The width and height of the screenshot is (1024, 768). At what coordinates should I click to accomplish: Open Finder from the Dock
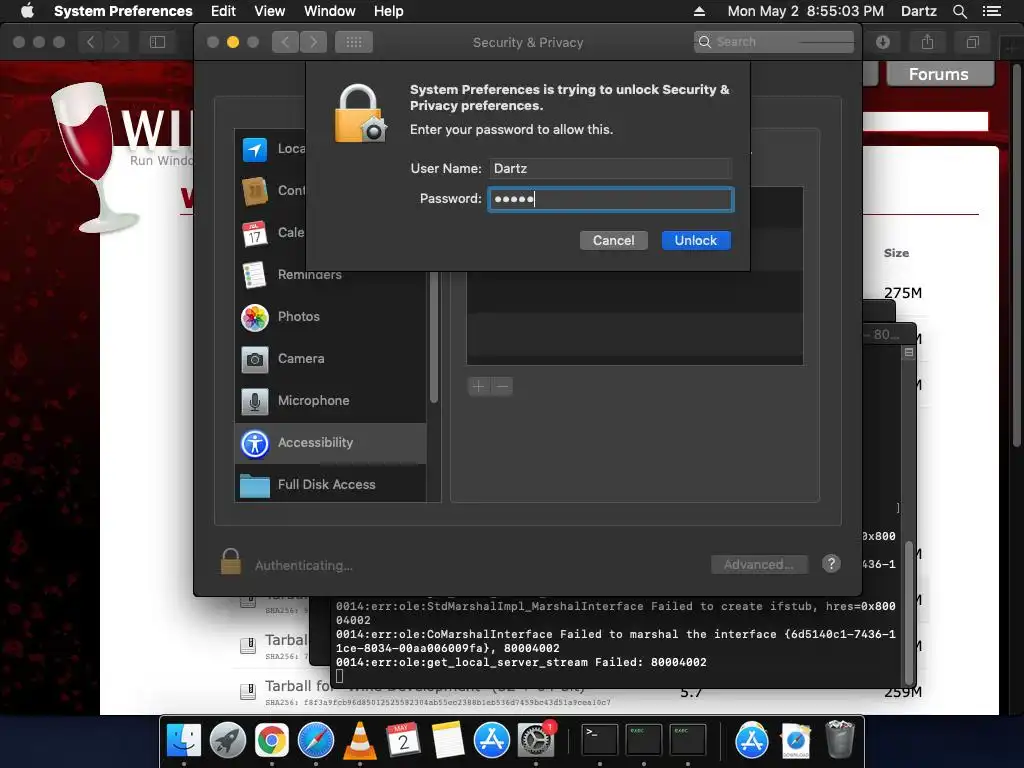coord(184,740)
